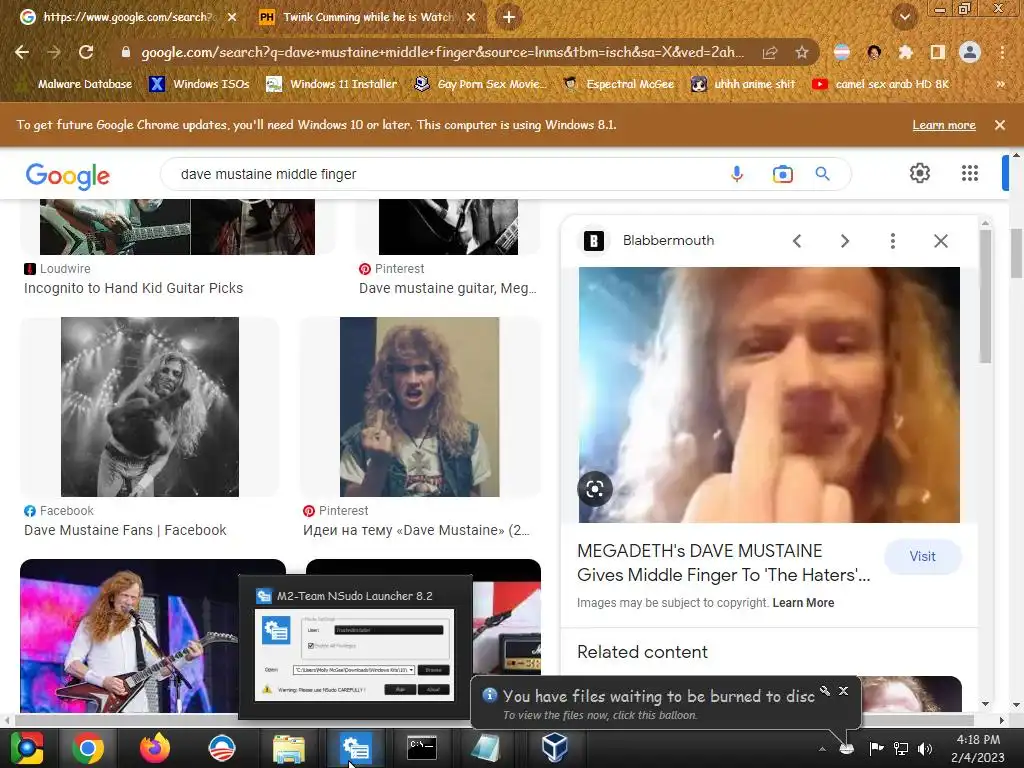The height and width of the screenshot is (768, 1024).
Task: Open MEGADETH's DAVE MUSTAINE headline link
Action: pos(724,562)
